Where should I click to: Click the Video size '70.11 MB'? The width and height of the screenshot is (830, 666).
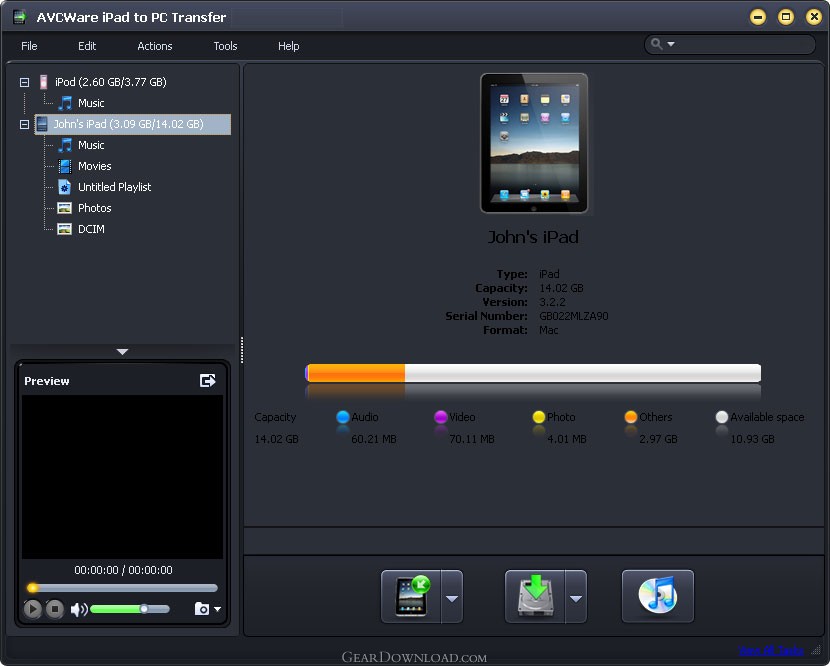click(x=472, y=439)
